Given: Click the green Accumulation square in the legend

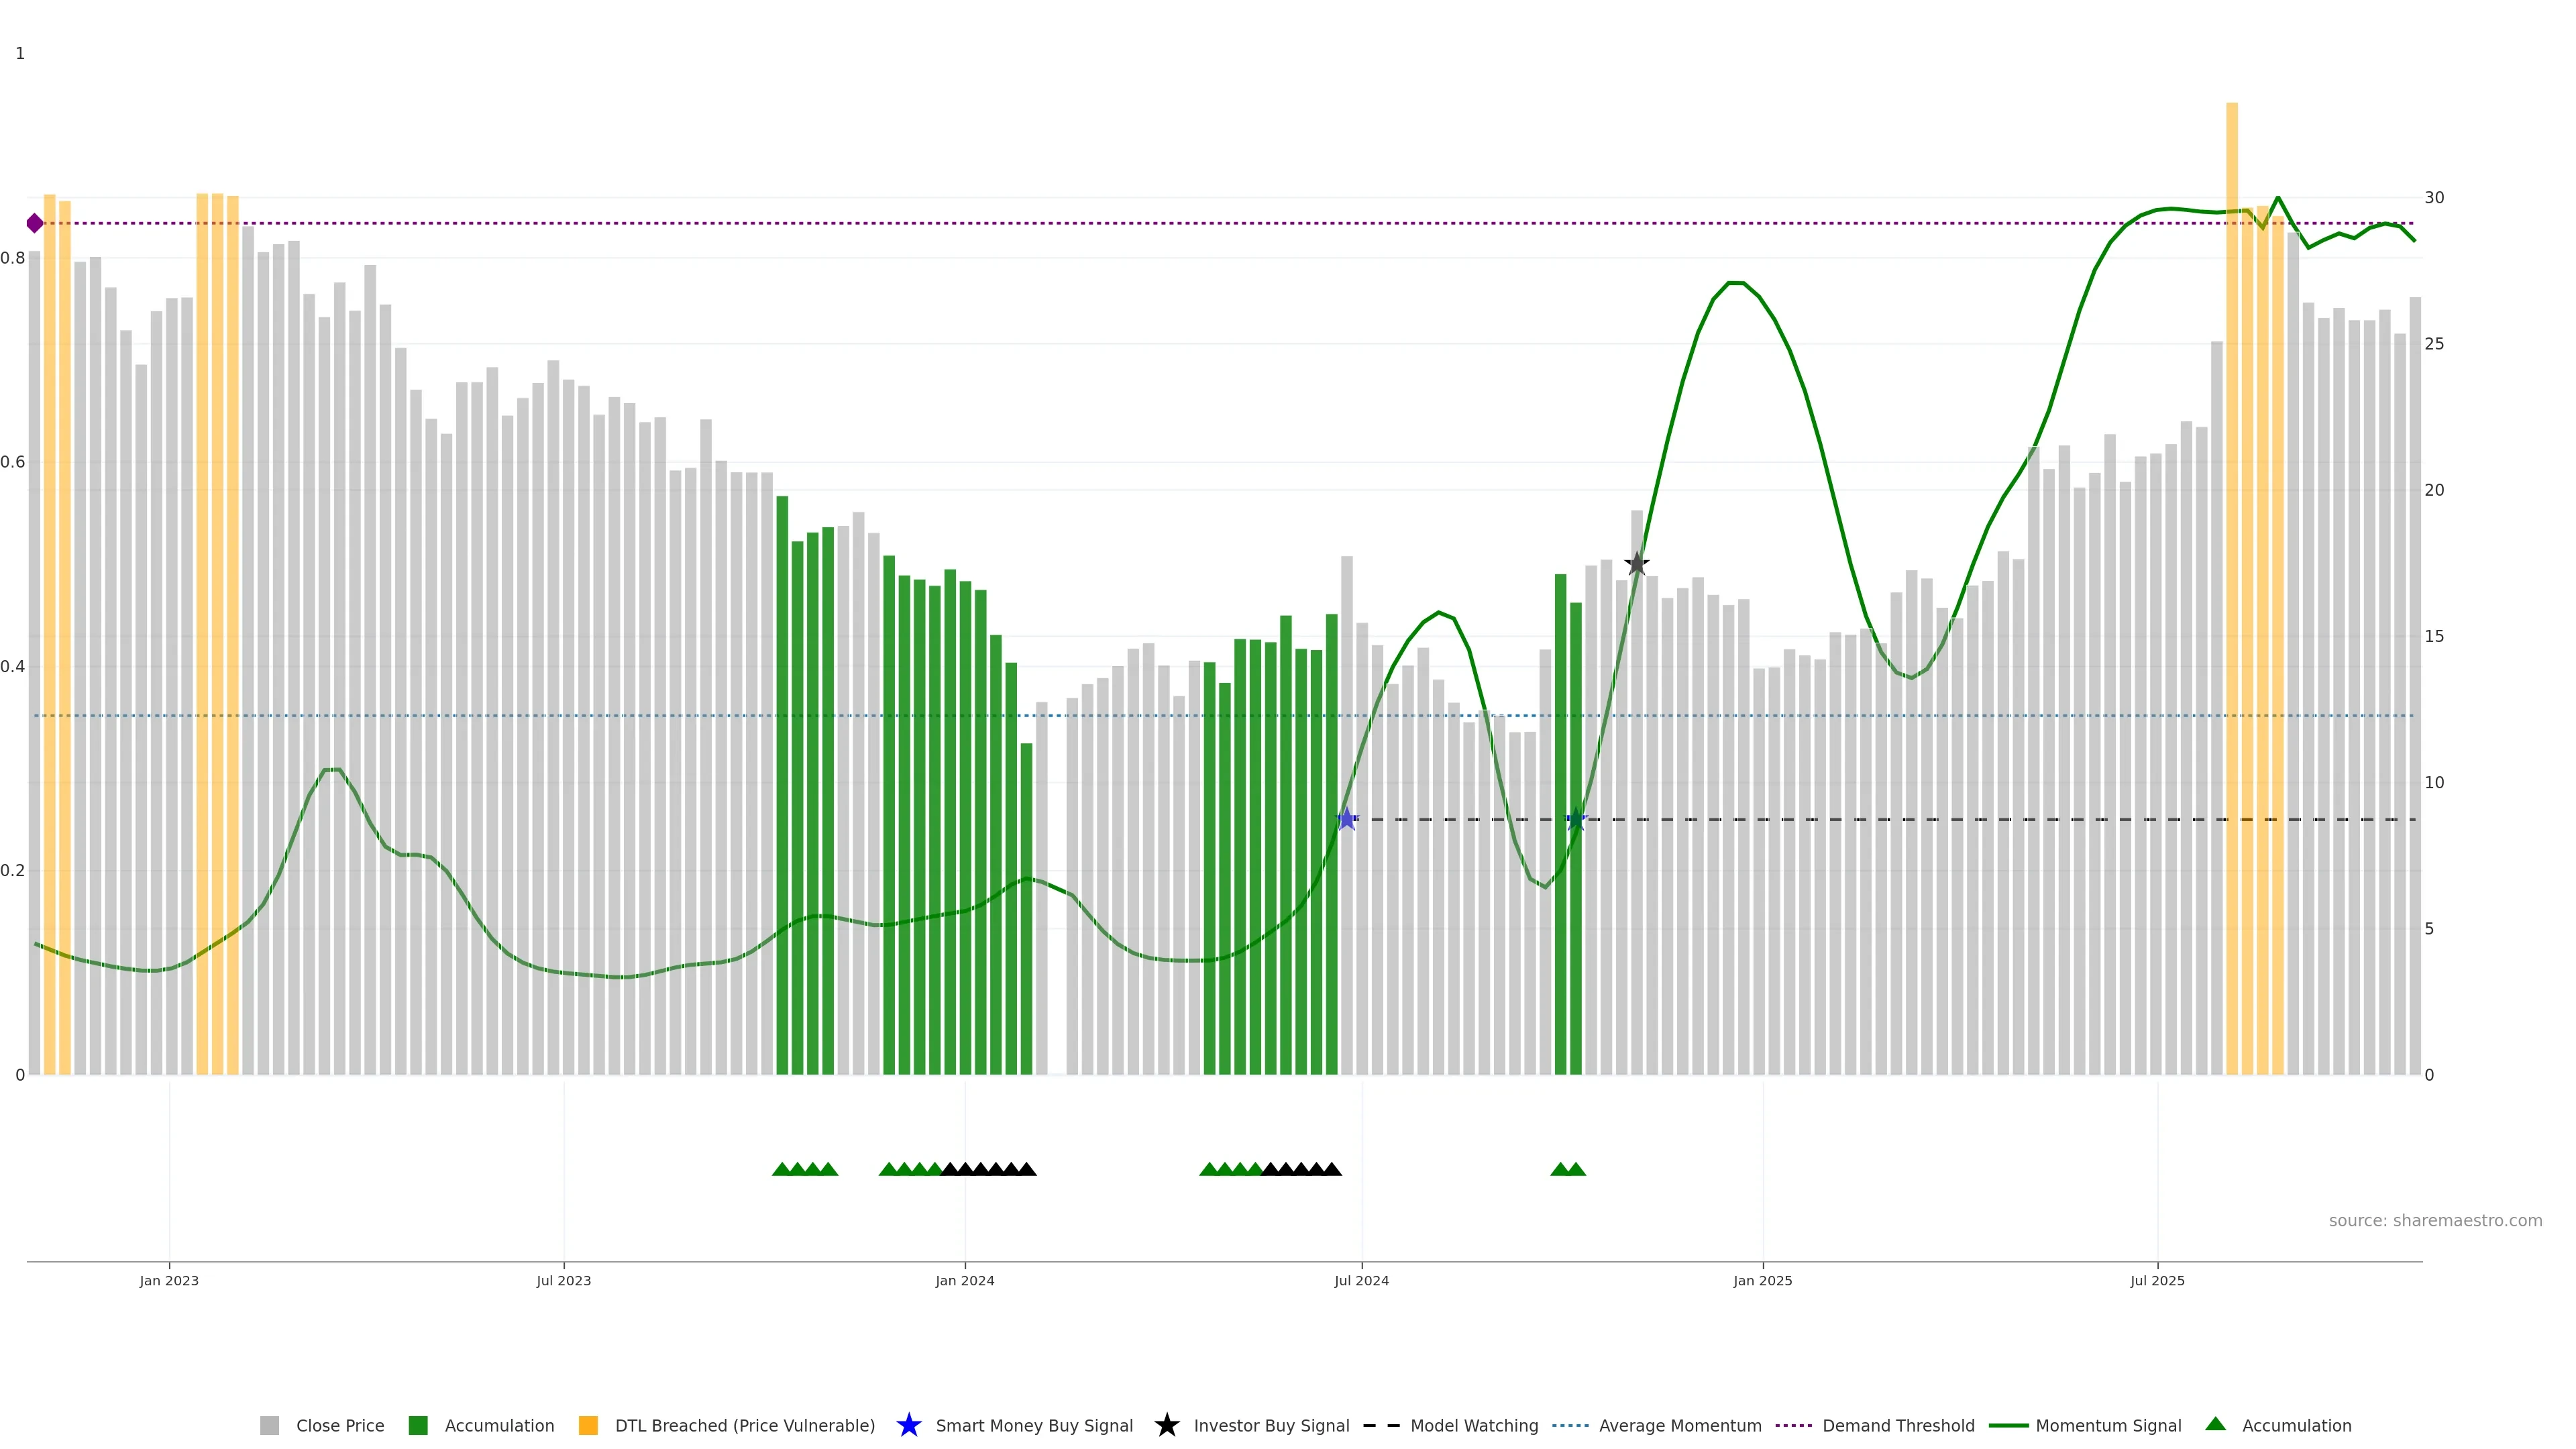Looking at the screenshot, I should tap(418, 1425).
